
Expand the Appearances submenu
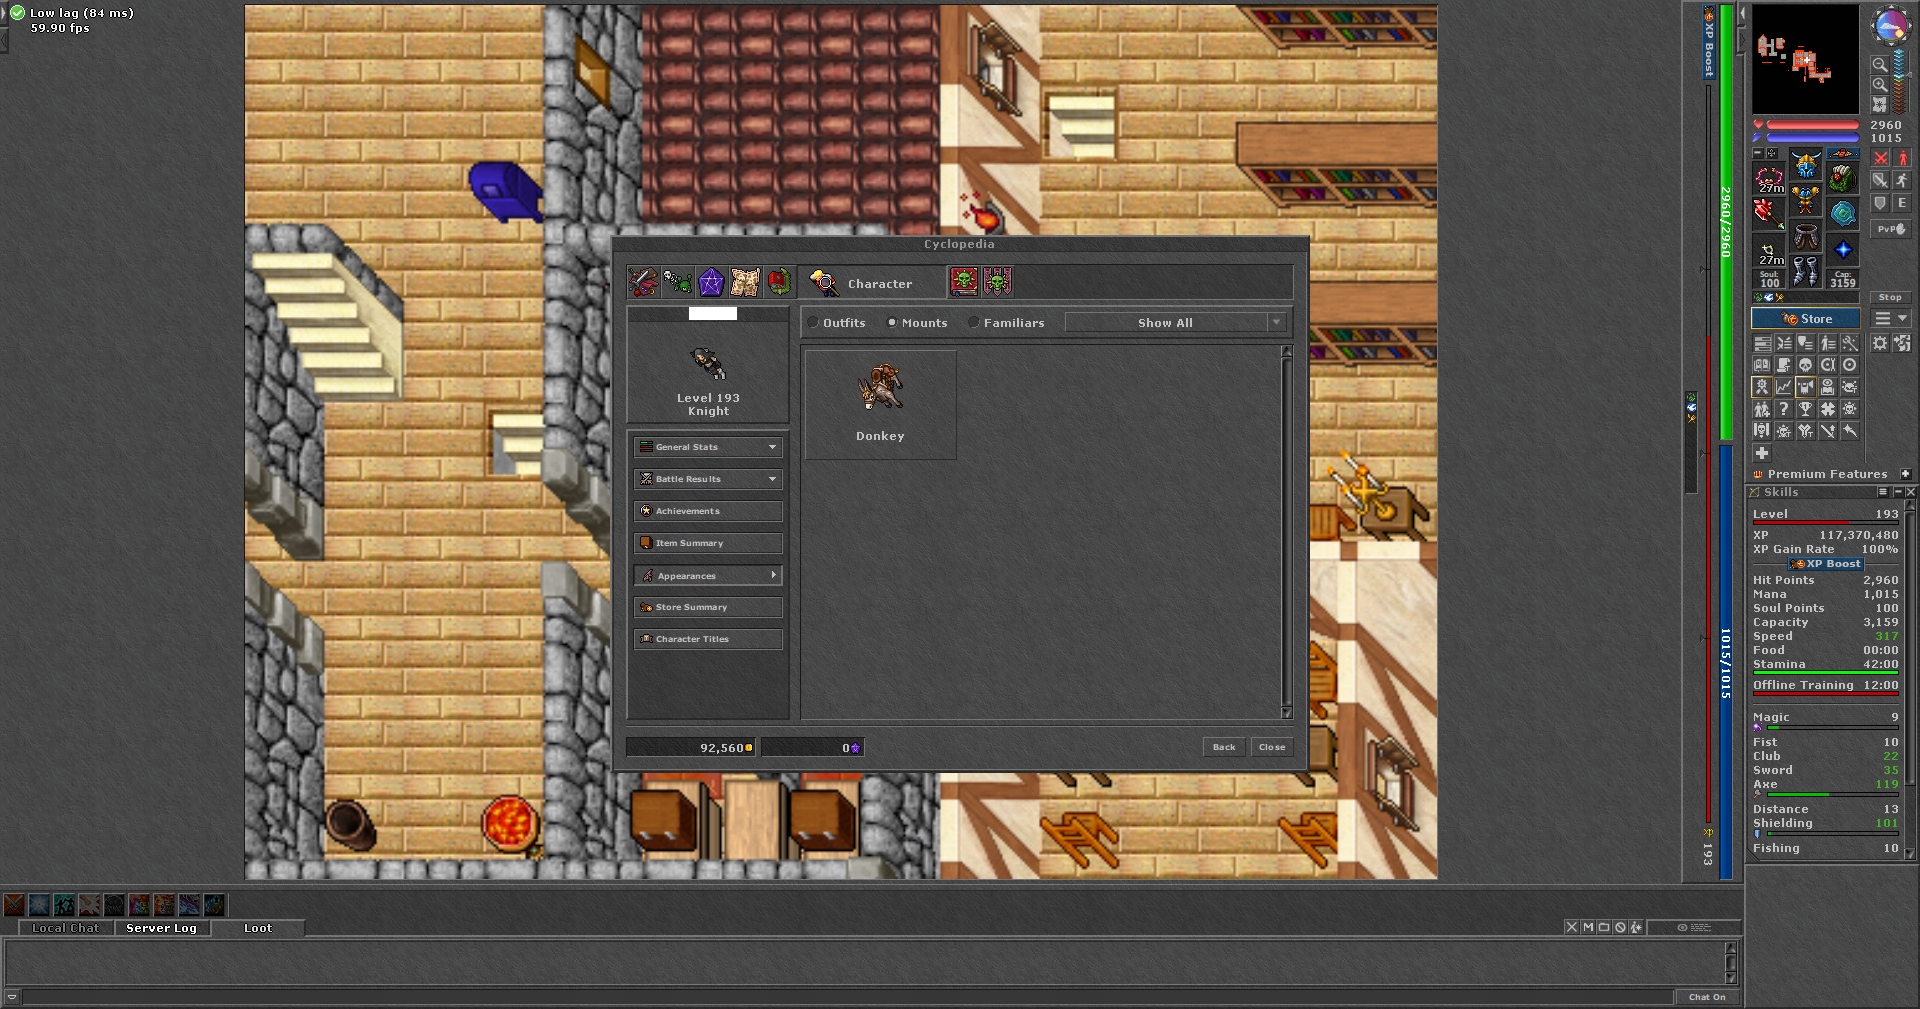coord(708,575)
